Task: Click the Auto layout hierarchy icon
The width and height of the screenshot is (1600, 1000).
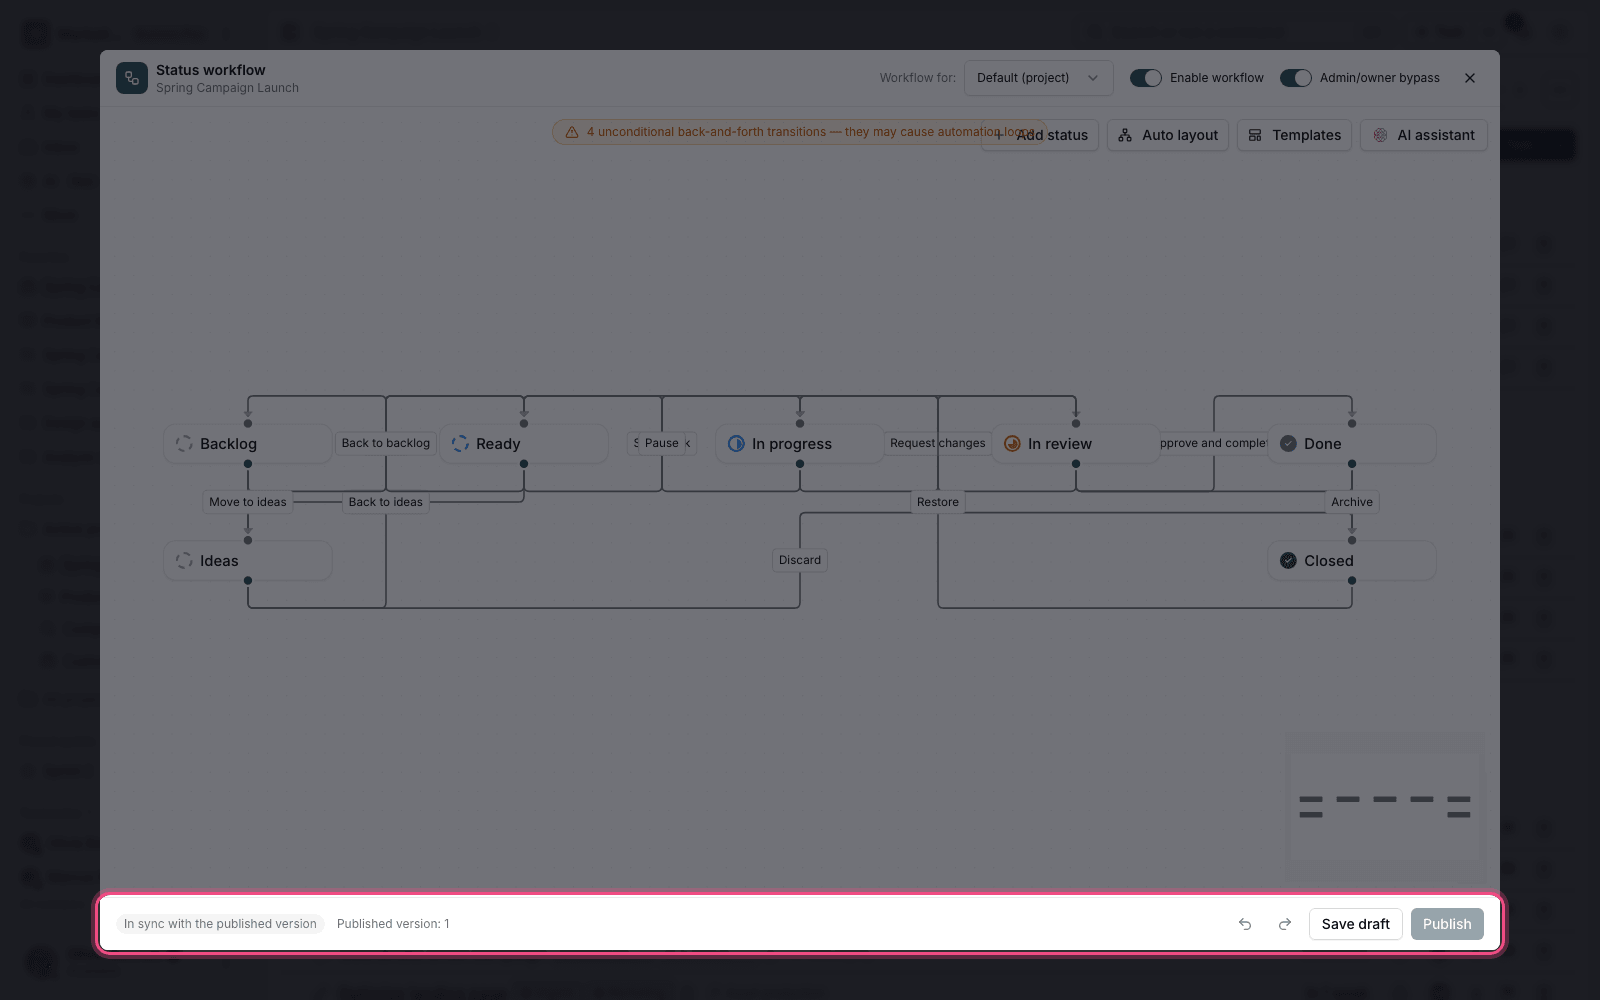Action: 1125,135
